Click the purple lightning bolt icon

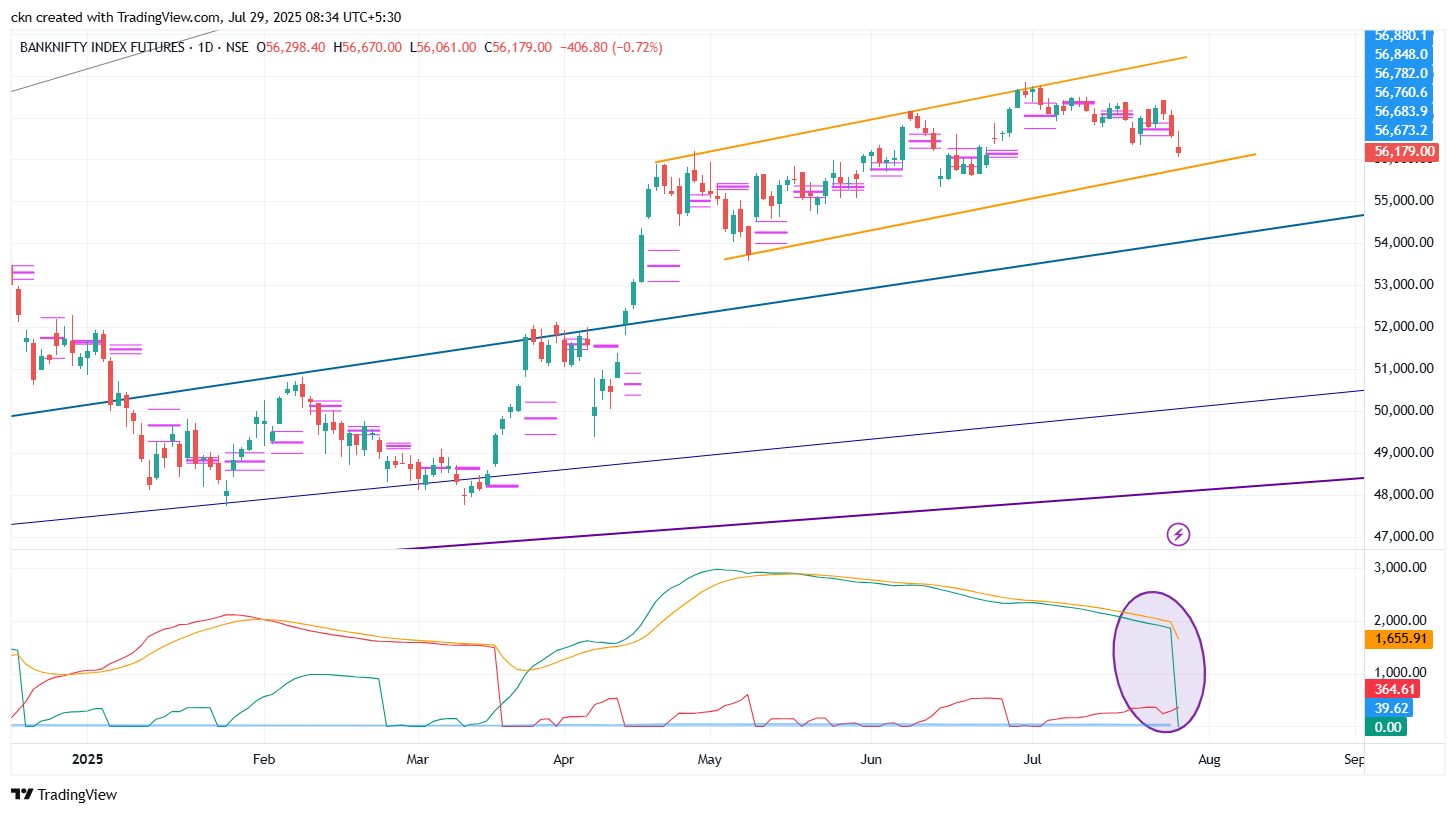(1178, 534)
